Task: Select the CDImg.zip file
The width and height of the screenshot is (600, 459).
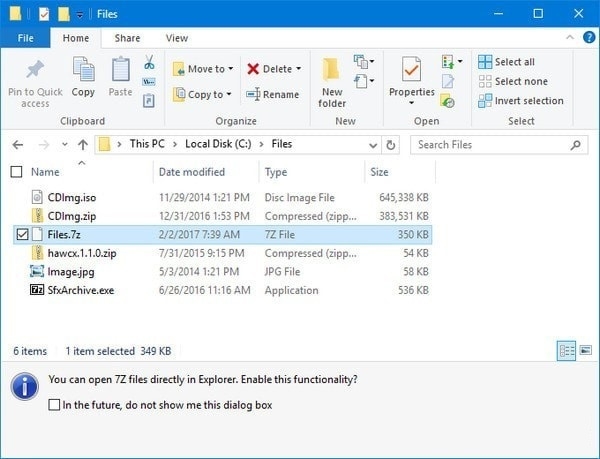Action: (x=223, y=216)
